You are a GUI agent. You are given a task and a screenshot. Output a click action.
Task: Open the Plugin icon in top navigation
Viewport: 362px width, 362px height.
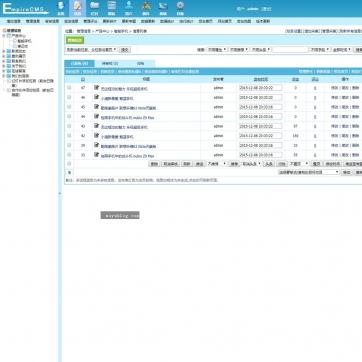[x=146, y=8]
